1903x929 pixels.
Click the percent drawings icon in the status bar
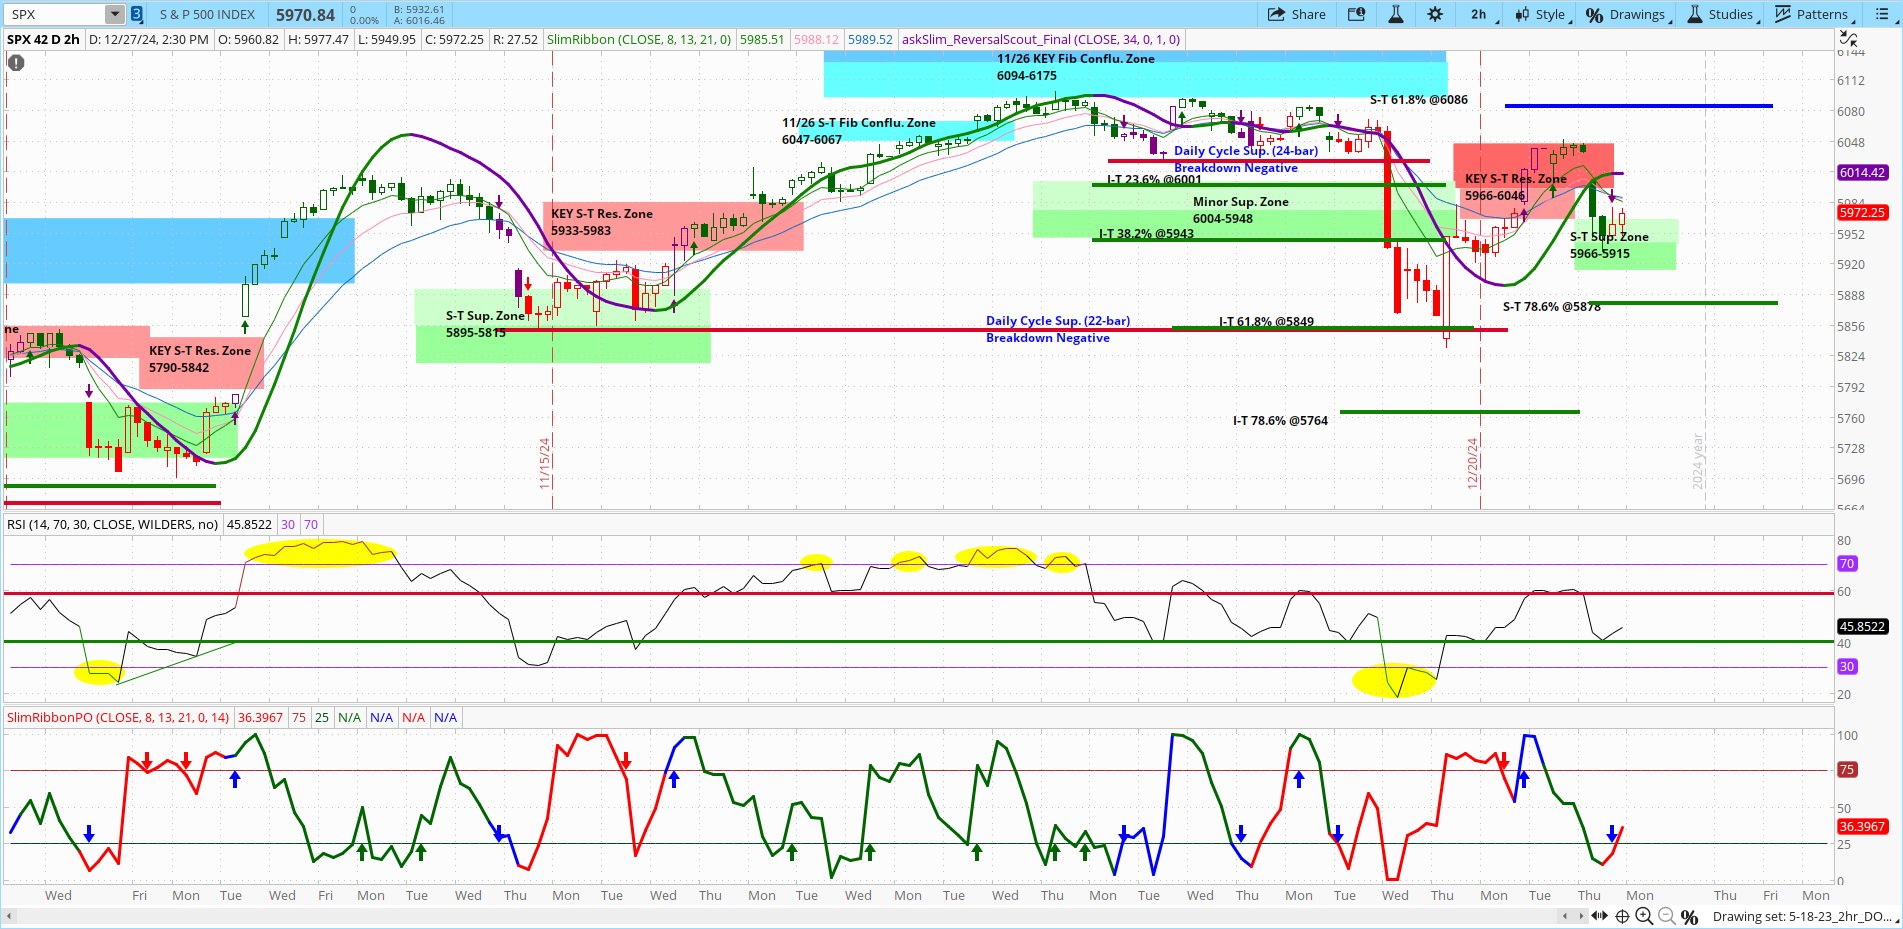pos(1688,917)
